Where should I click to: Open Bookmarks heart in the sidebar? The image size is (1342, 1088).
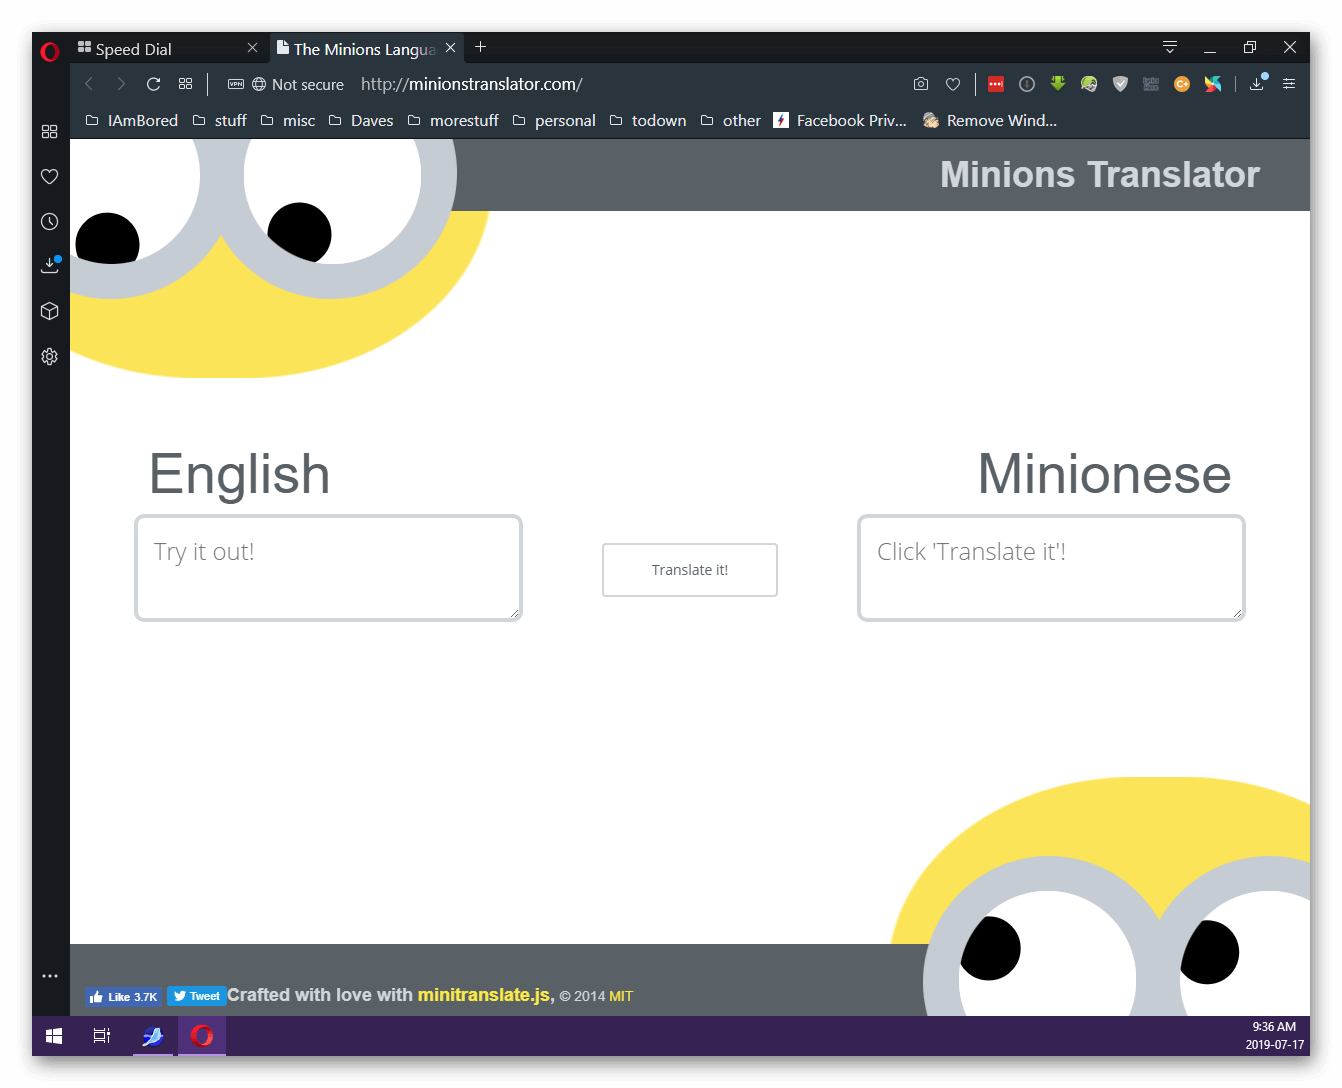(x=49, y=177)
